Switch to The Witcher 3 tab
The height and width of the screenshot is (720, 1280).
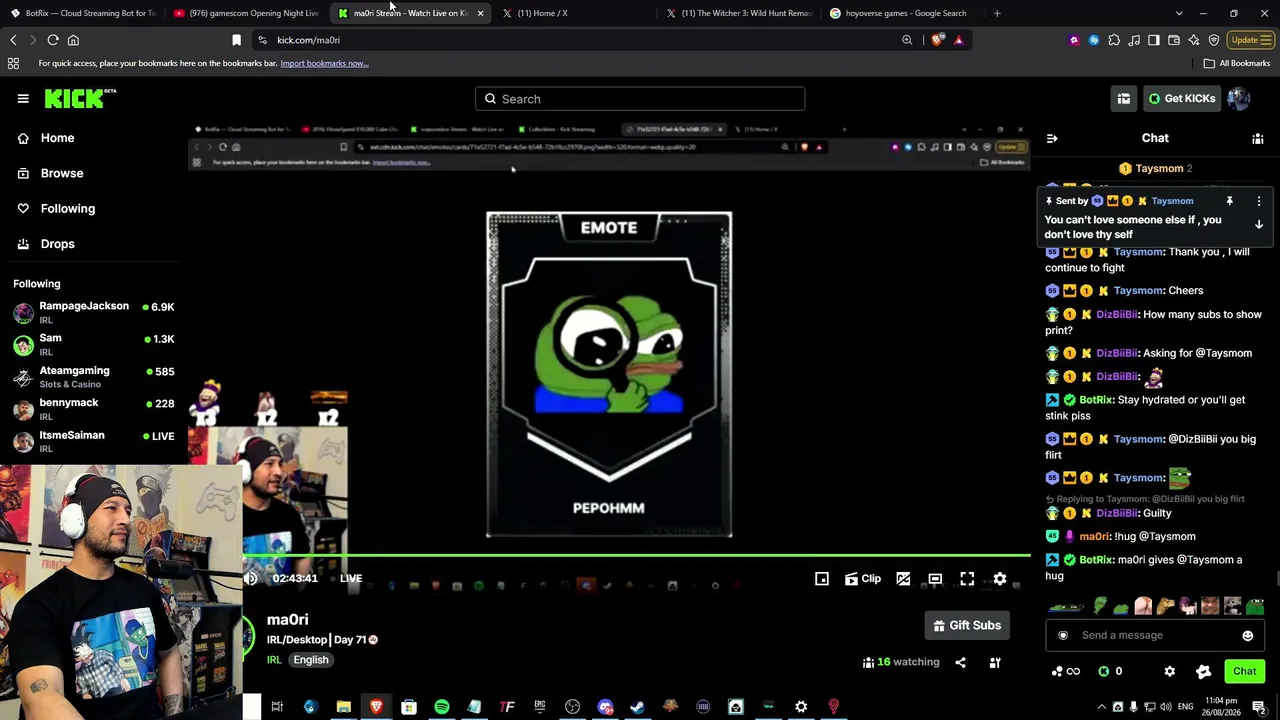(739, 13)
